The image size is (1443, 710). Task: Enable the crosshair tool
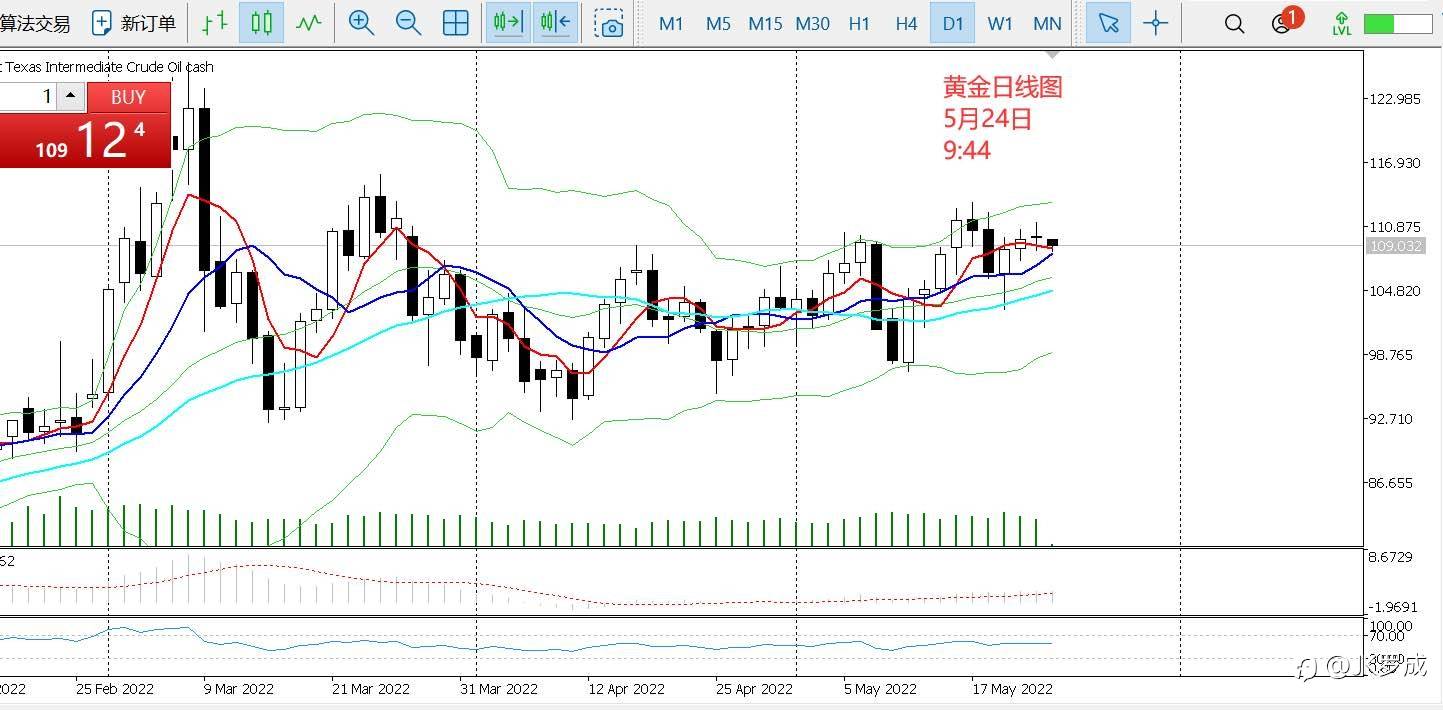tap(1155, 23)
